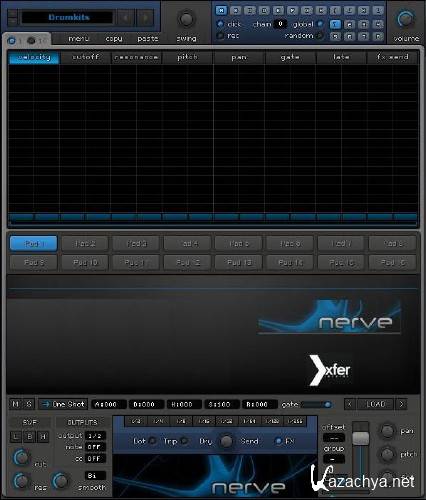Click the chain value field
Viewport: 426px width, 500px height.
coord(280,24)
